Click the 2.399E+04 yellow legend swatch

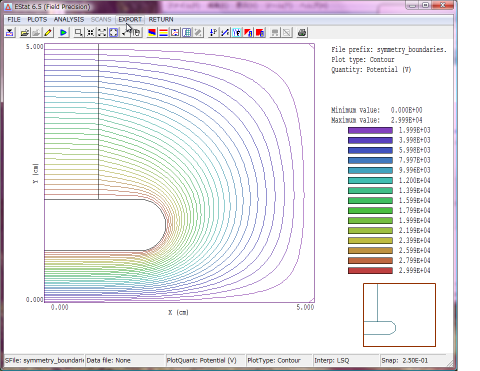click(370, 240)
